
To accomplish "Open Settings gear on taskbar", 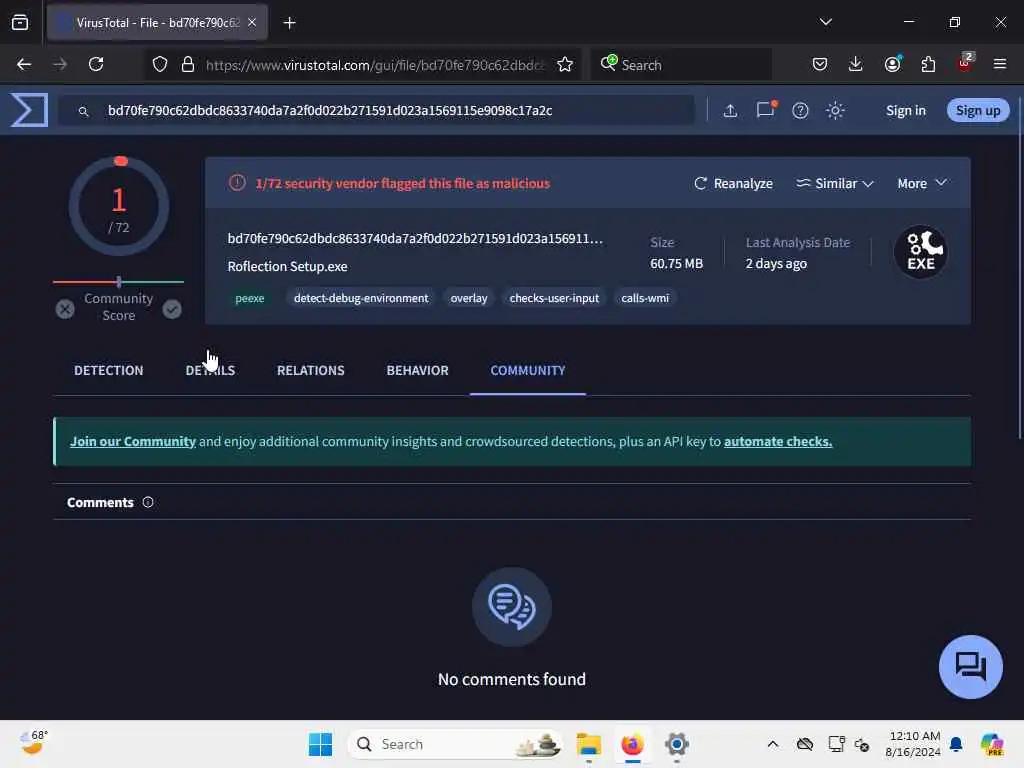I will [x=677, y=744].
